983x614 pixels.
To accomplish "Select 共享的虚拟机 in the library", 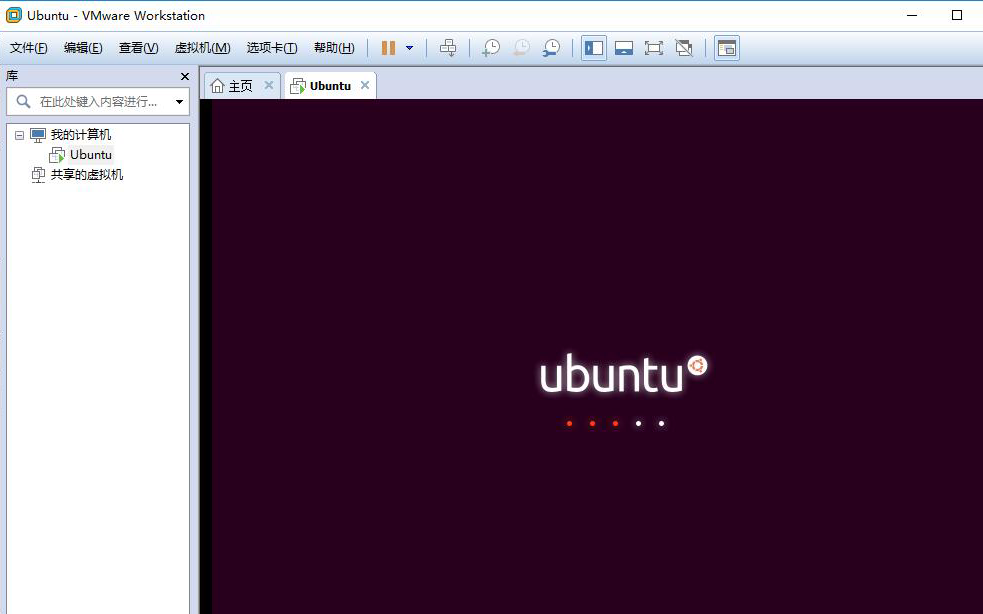I will (87, 174).
